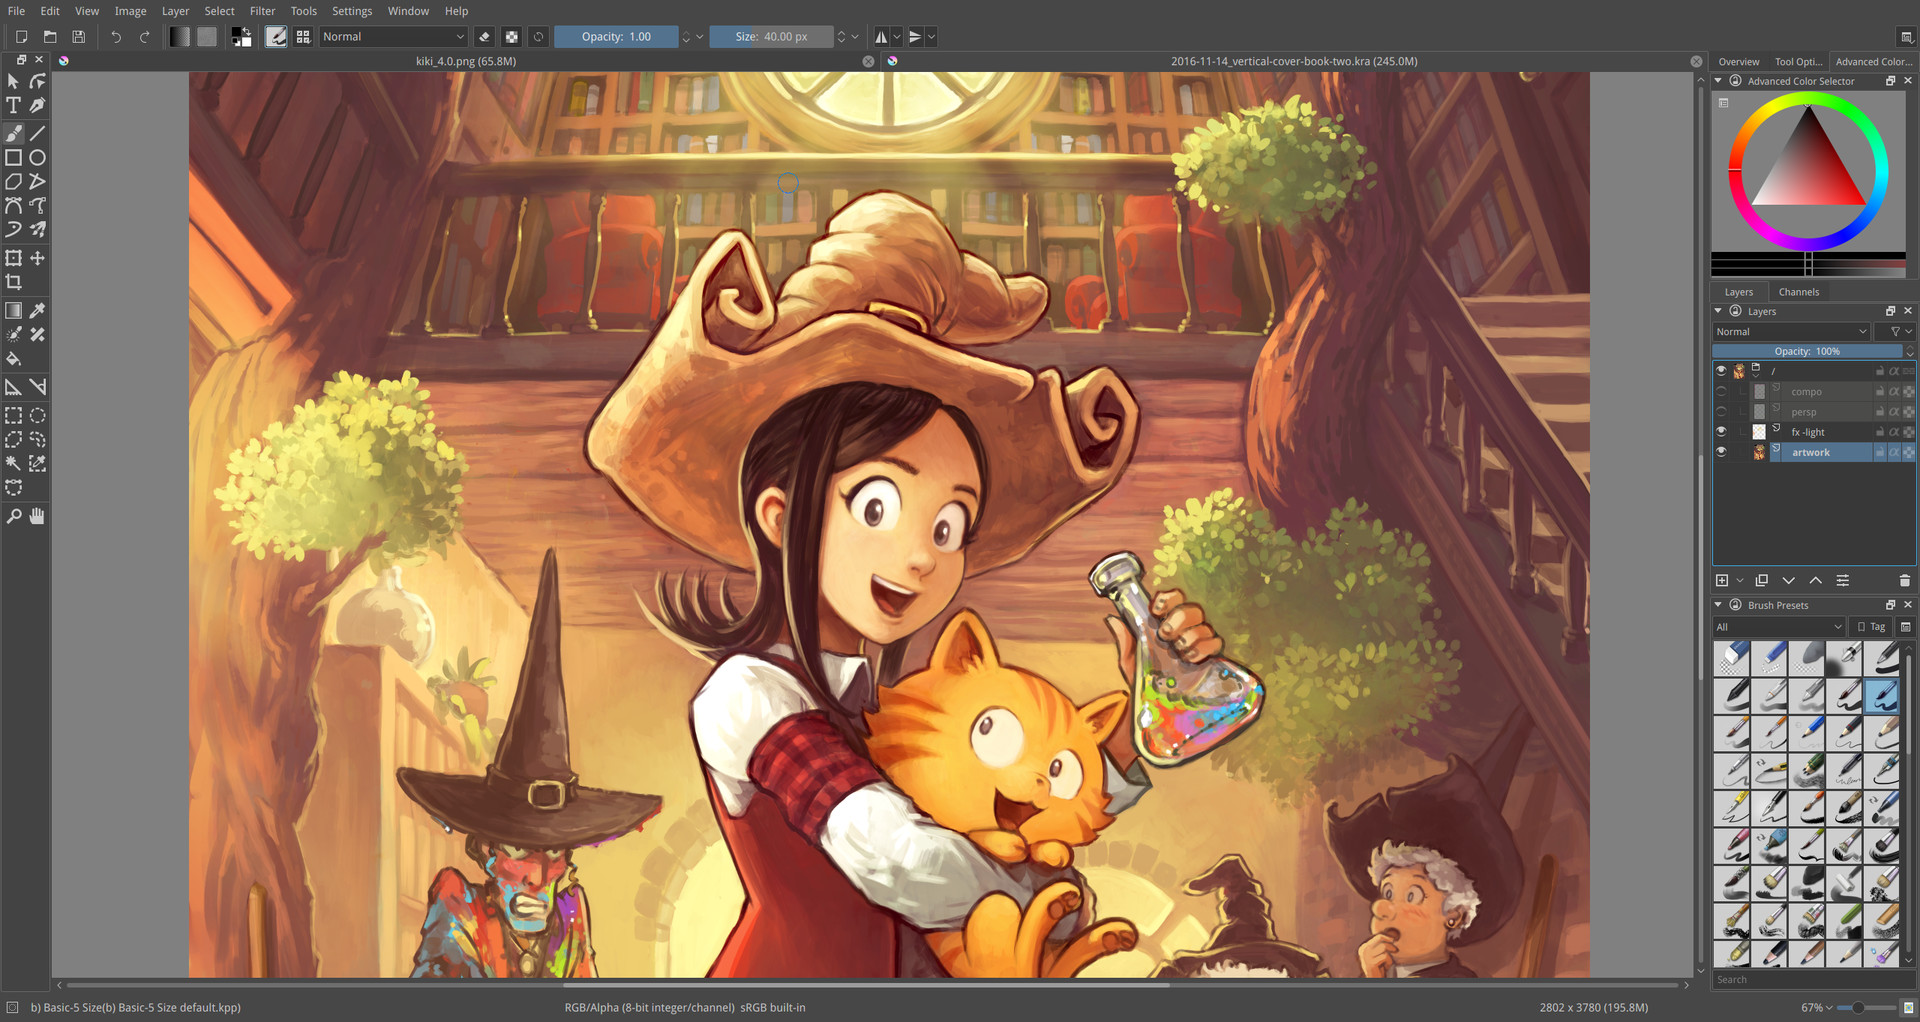Open the brush blending mode dropdown

coord(393,37)
